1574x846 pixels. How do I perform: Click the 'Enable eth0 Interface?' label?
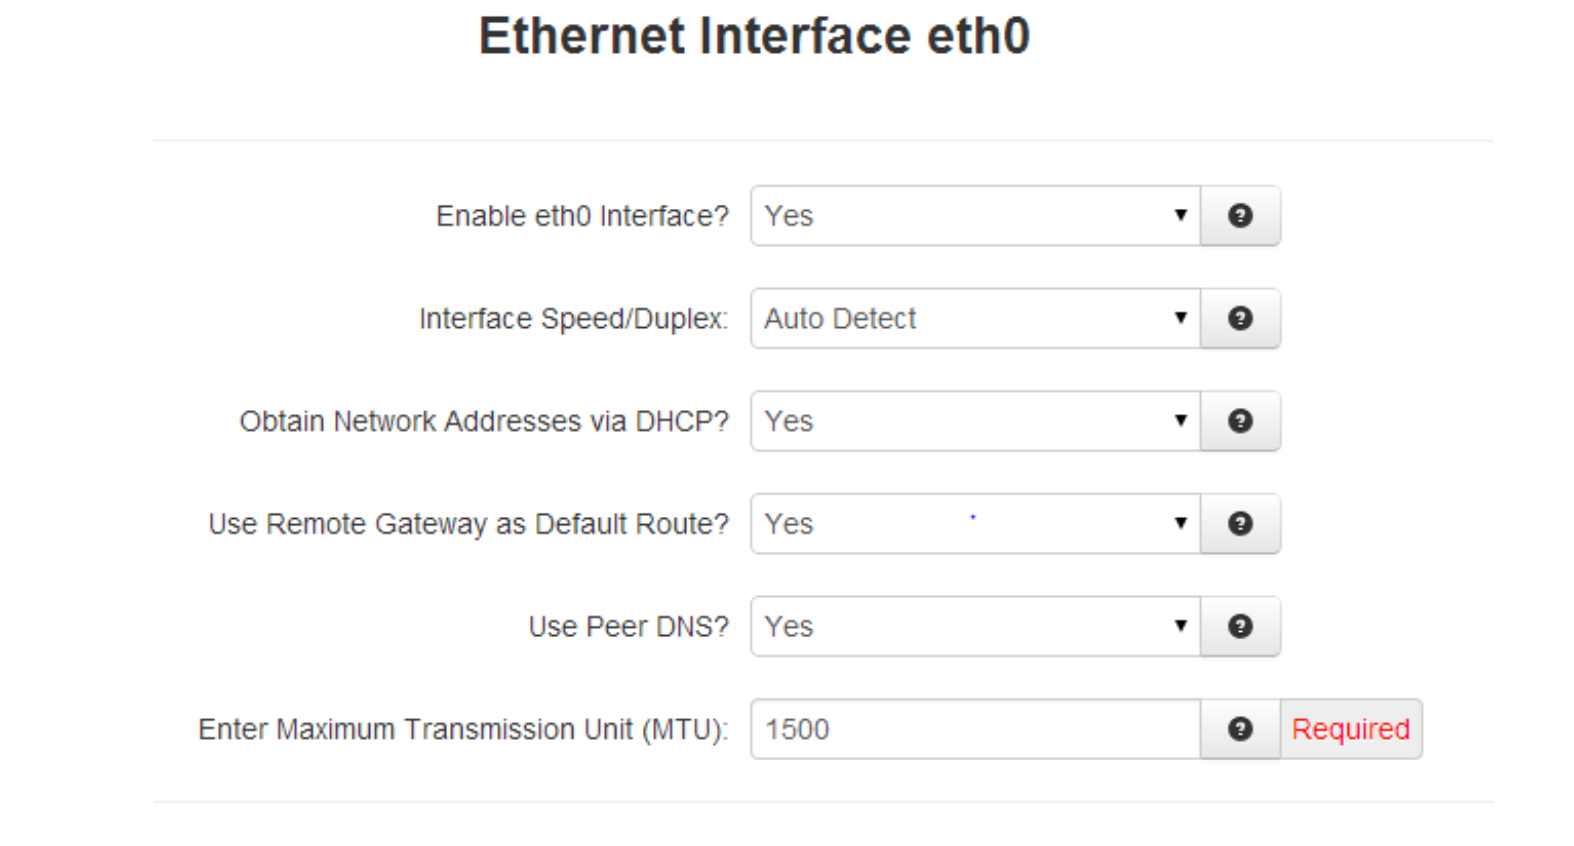pyautogui.click(x=583, y=216)
